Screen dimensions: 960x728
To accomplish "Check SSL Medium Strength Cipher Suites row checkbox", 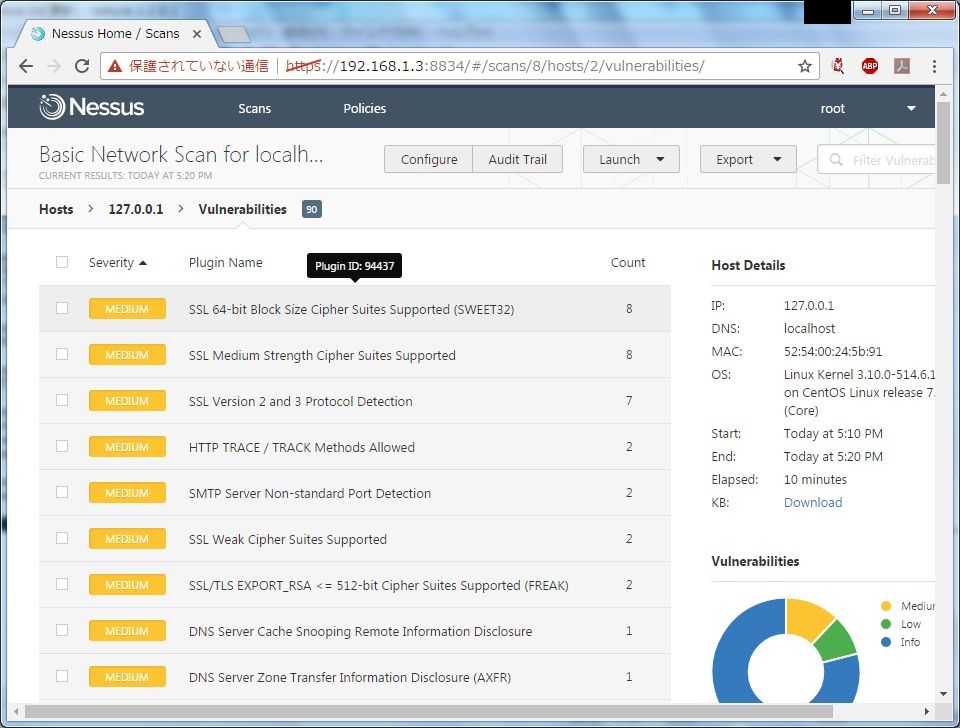I will 62,354.
